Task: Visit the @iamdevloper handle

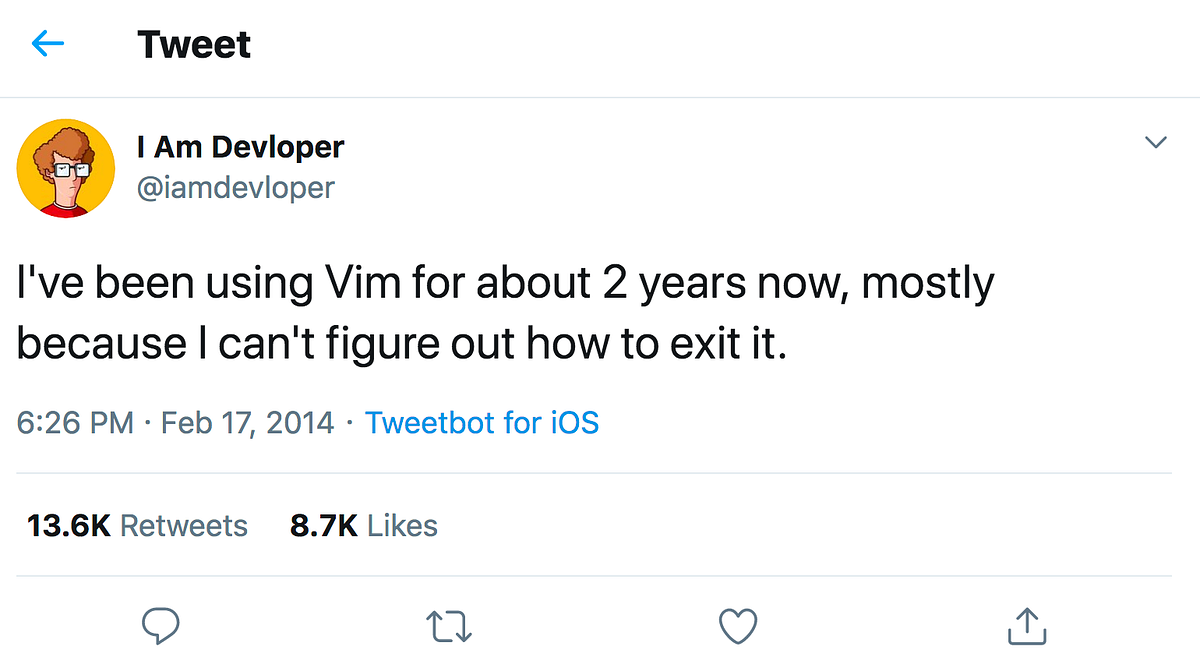Action: (236, 187)
